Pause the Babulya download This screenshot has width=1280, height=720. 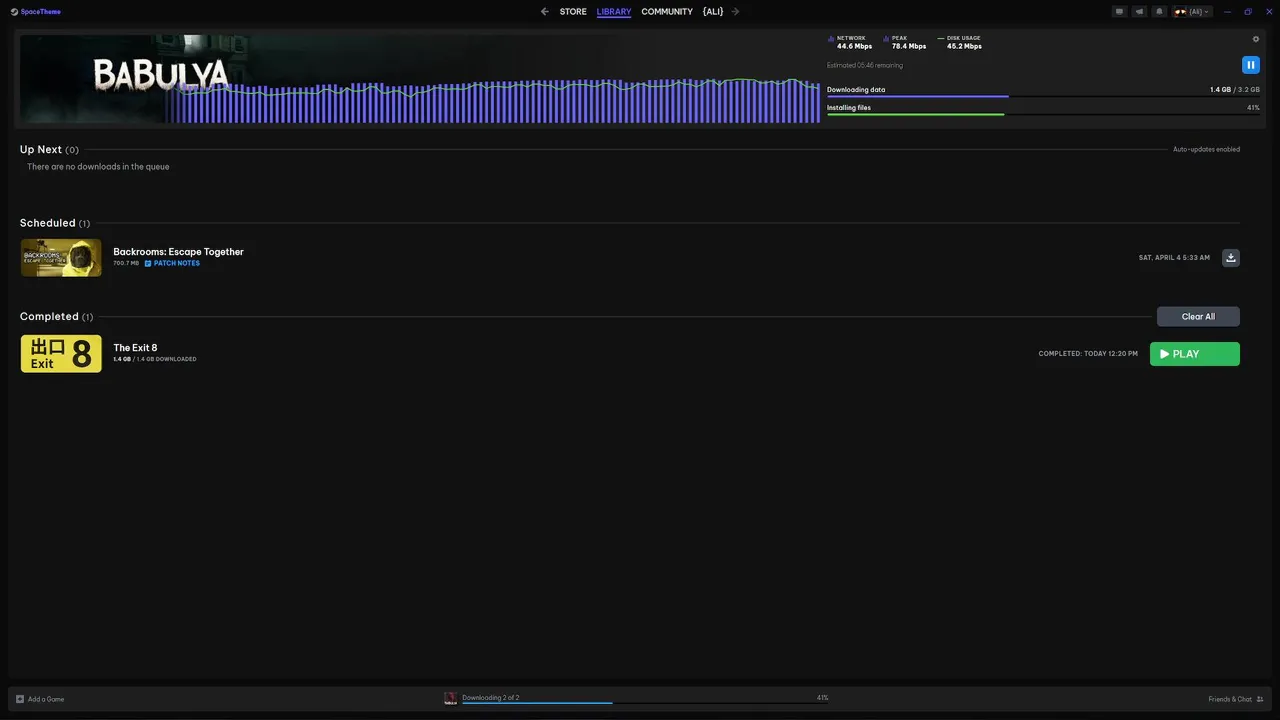coord(1250,65)
